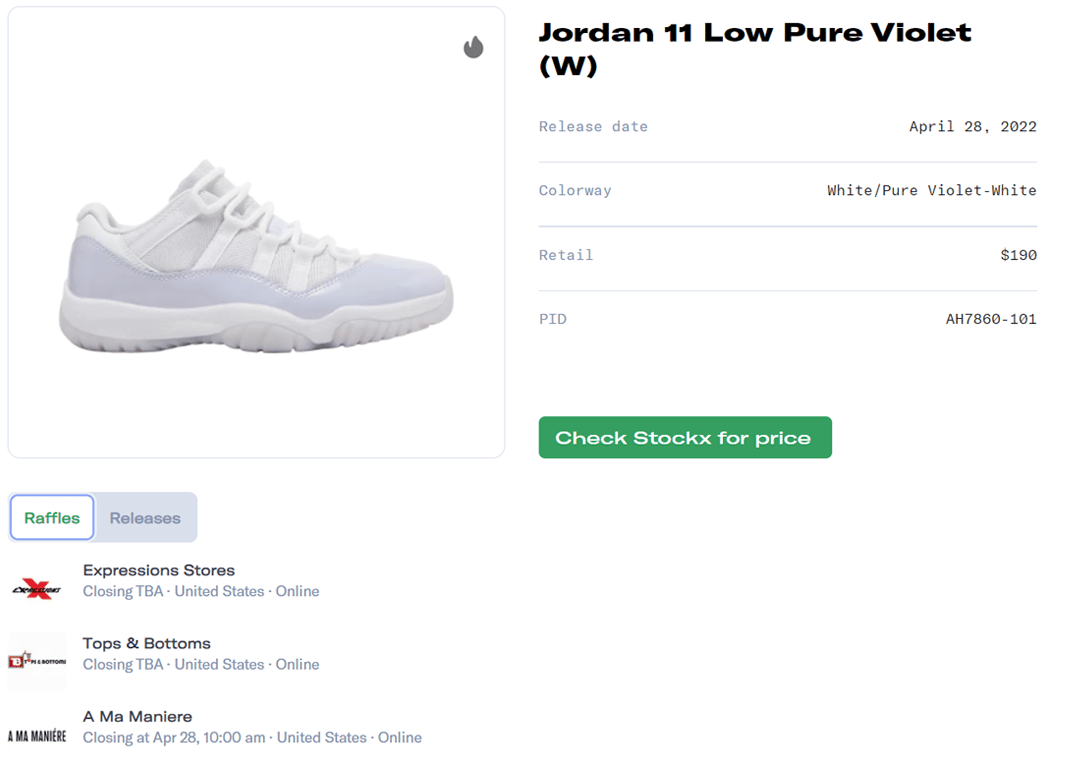Click the $190 retail price
The image size is (1080, 760).
(1018, 255)
